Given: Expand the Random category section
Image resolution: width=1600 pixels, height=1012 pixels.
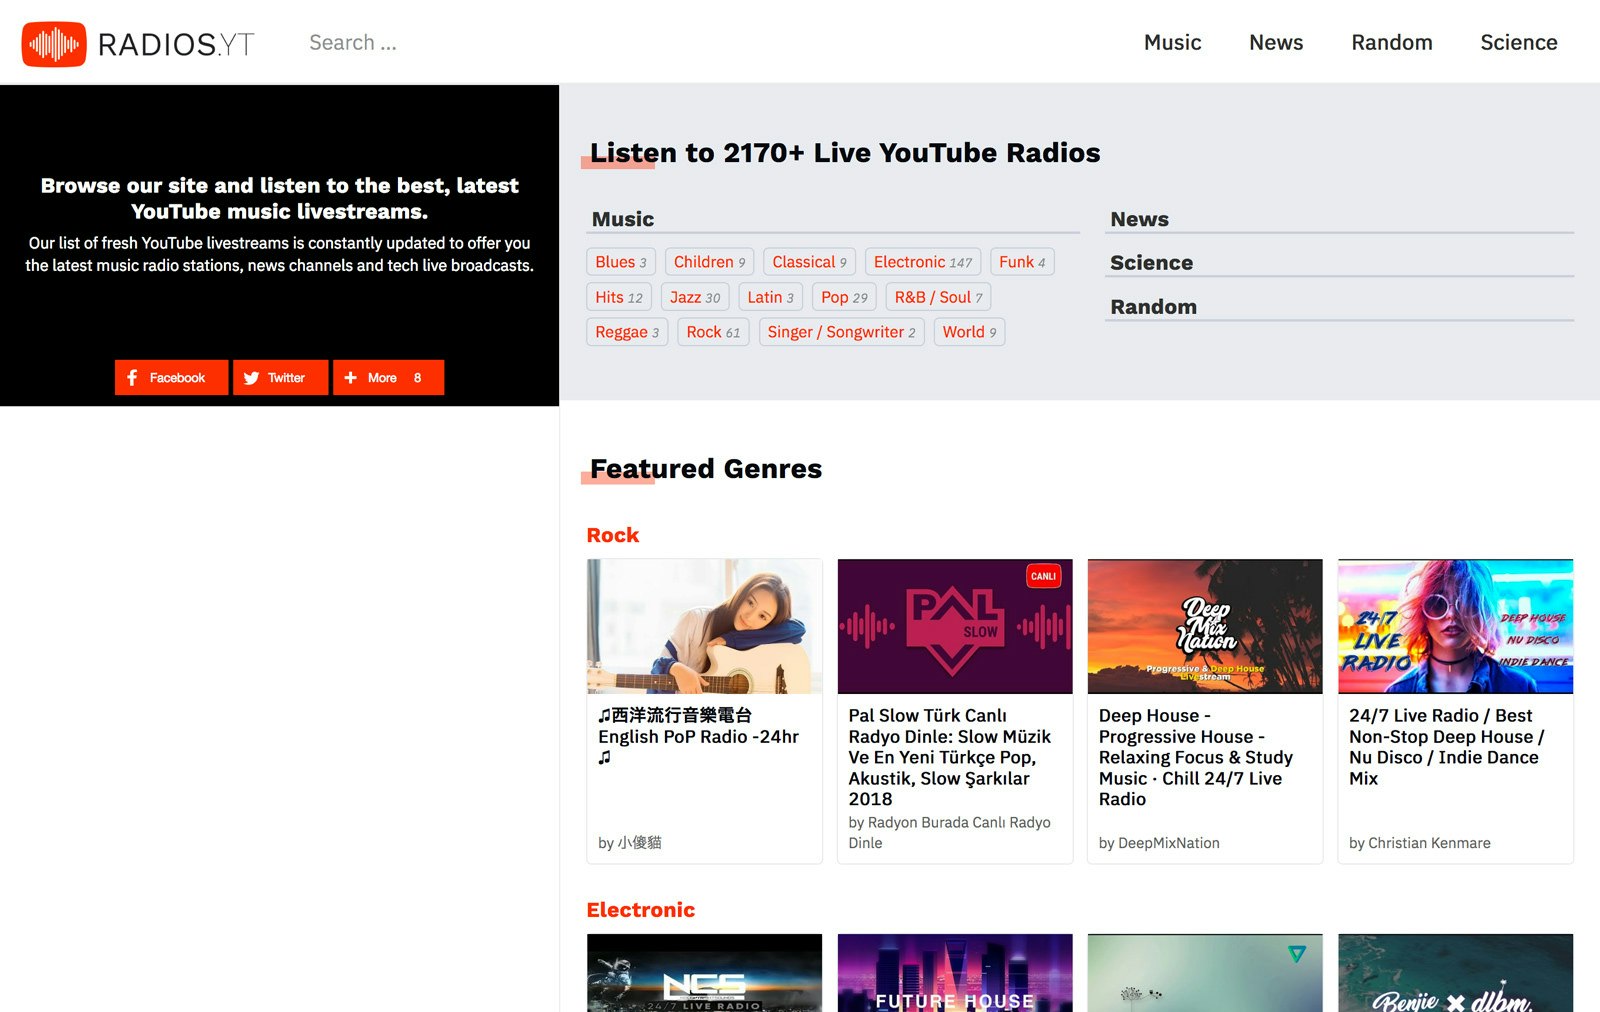Looking at the screenshot, I should click(1153, 306).
